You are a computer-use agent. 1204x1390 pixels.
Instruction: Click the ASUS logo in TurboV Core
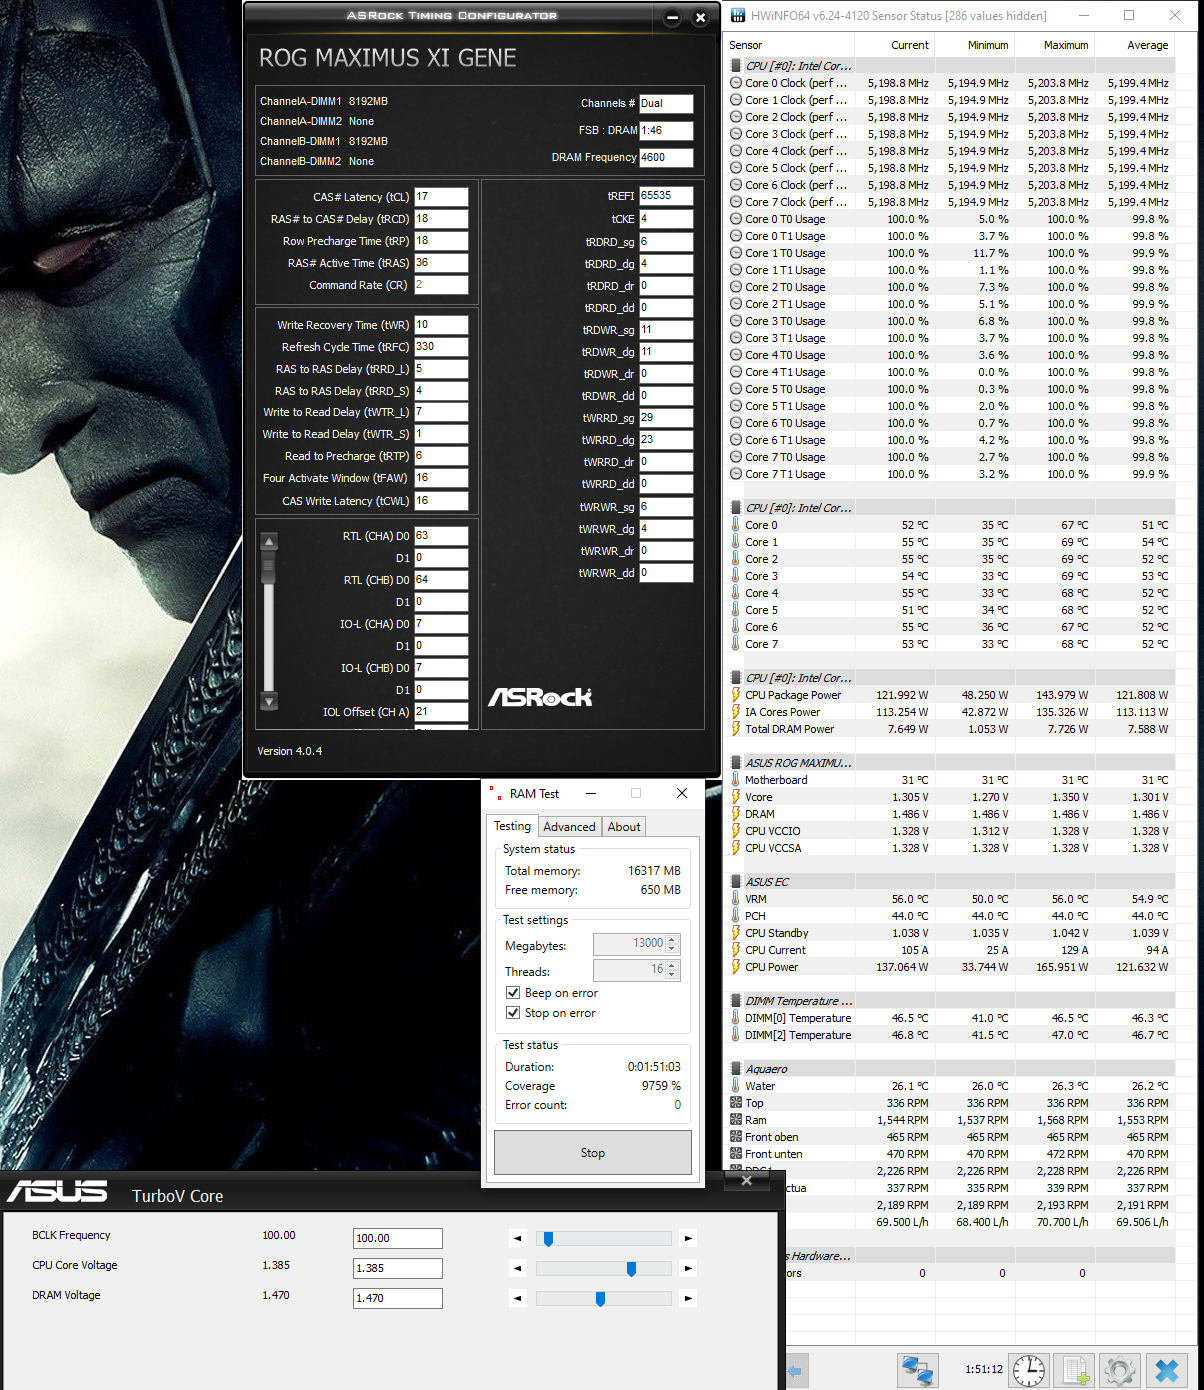coord(57,1191)
